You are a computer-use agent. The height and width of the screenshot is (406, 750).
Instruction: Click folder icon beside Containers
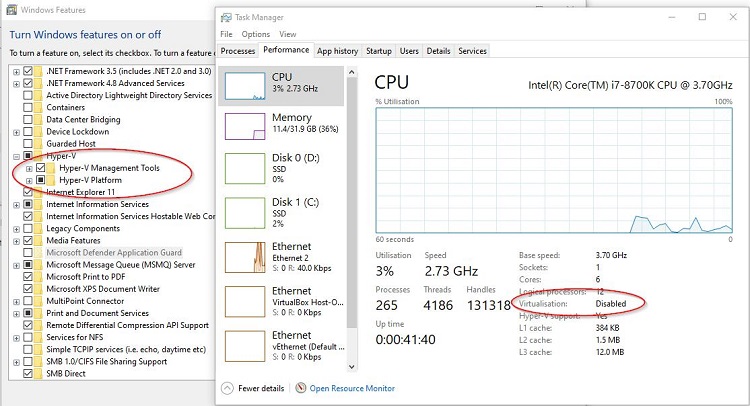pos(38,107)
